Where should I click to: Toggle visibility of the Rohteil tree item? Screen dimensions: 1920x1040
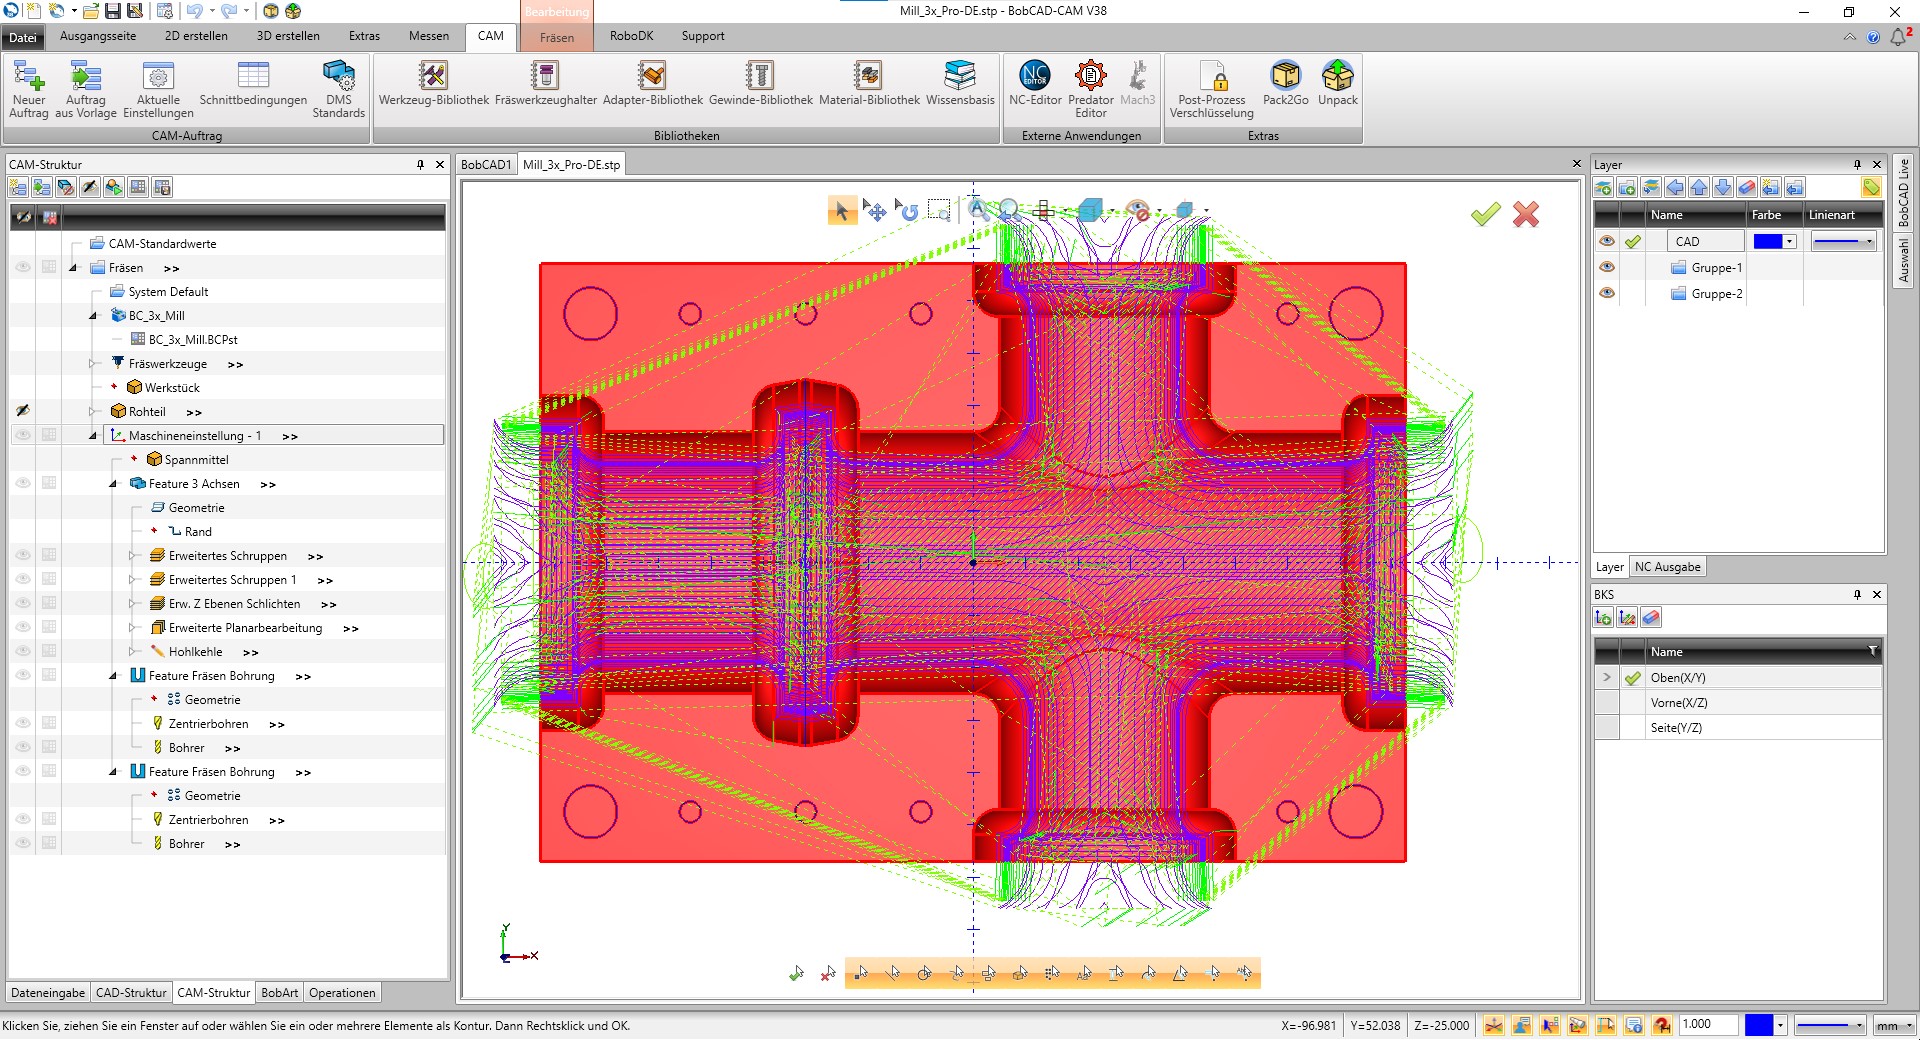point(23,411)
